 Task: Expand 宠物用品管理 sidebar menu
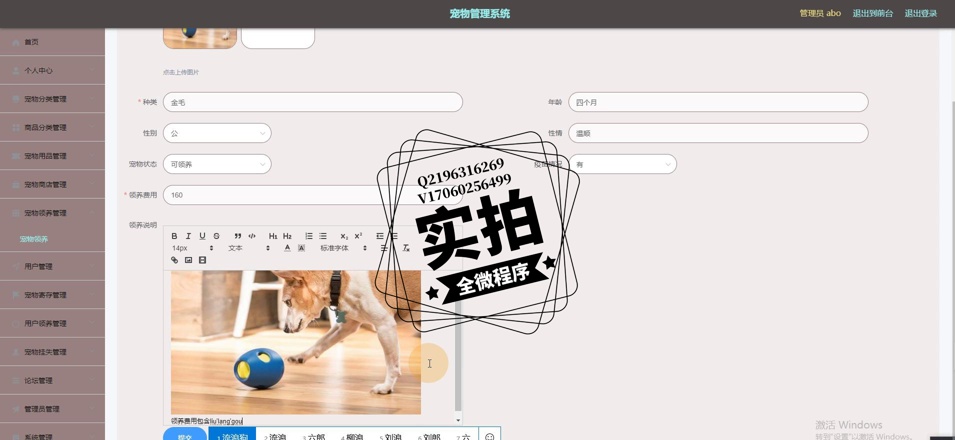point(52,156)
